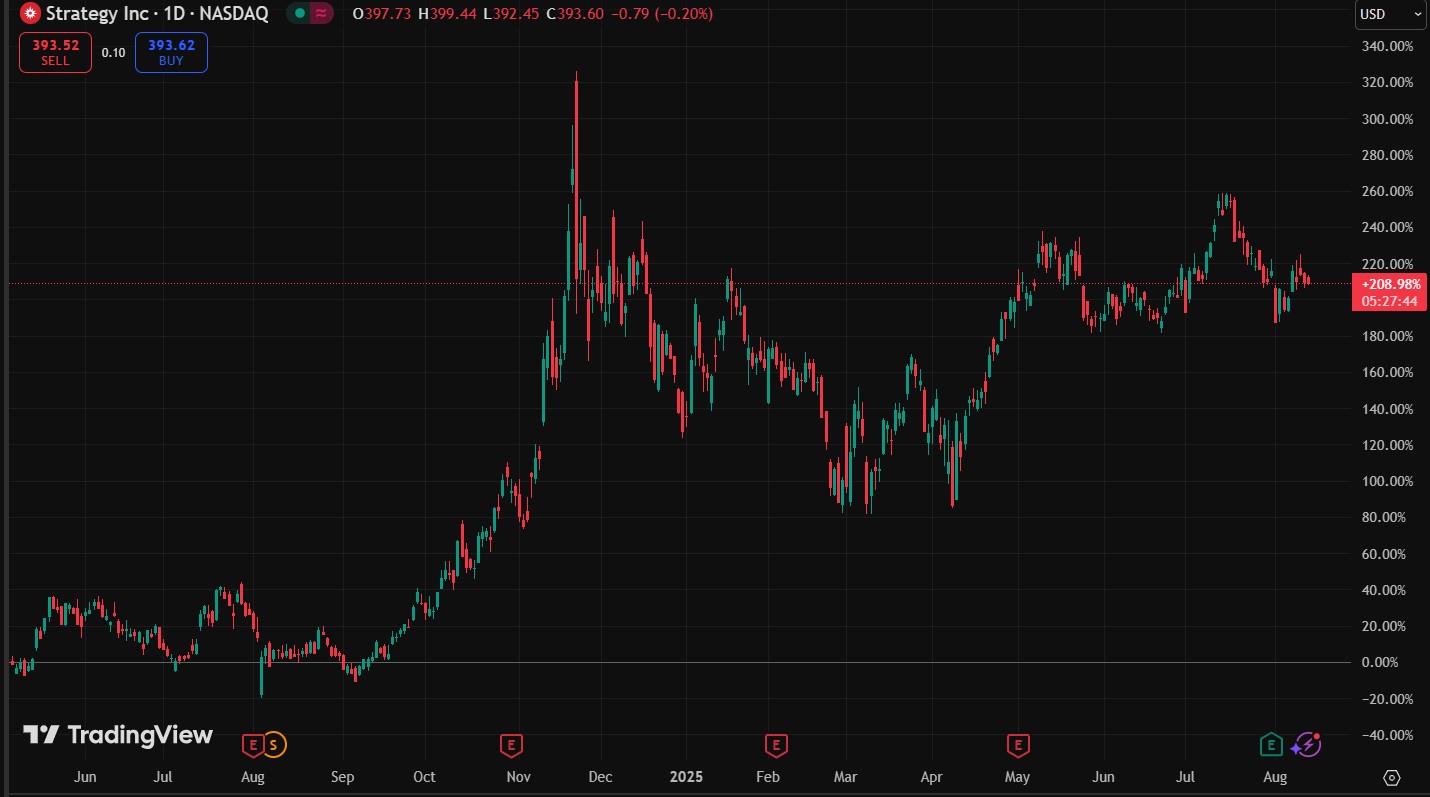
Task: Click the Apr label on time axis
Action: coord(931,777)
